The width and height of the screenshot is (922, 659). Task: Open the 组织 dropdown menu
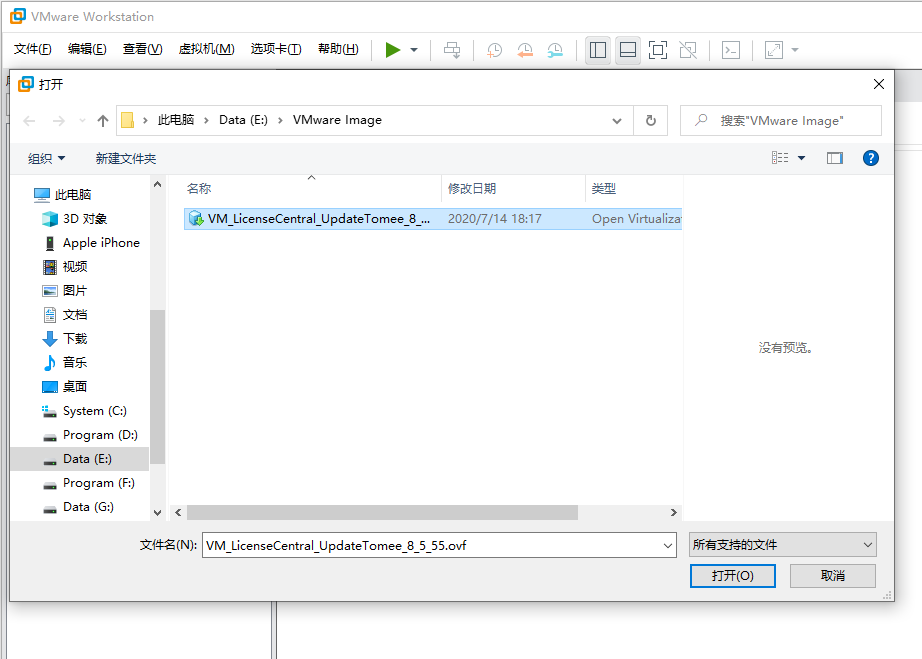coord(46,159)
